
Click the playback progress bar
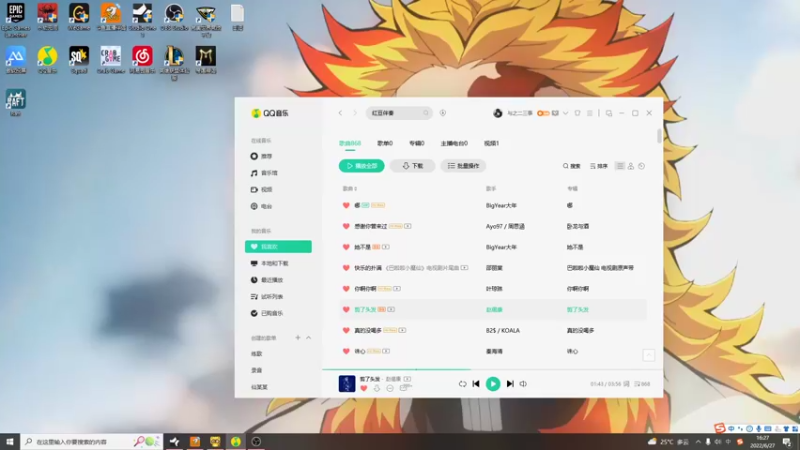[492, 369]
